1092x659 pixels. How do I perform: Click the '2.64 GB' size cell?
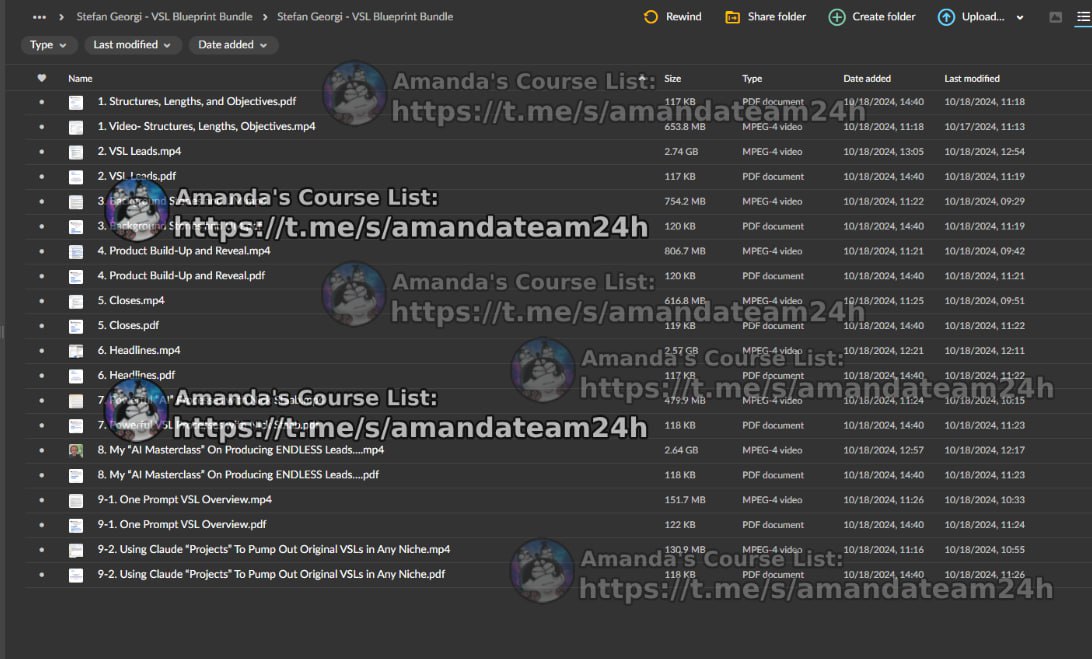click(681, 450)
